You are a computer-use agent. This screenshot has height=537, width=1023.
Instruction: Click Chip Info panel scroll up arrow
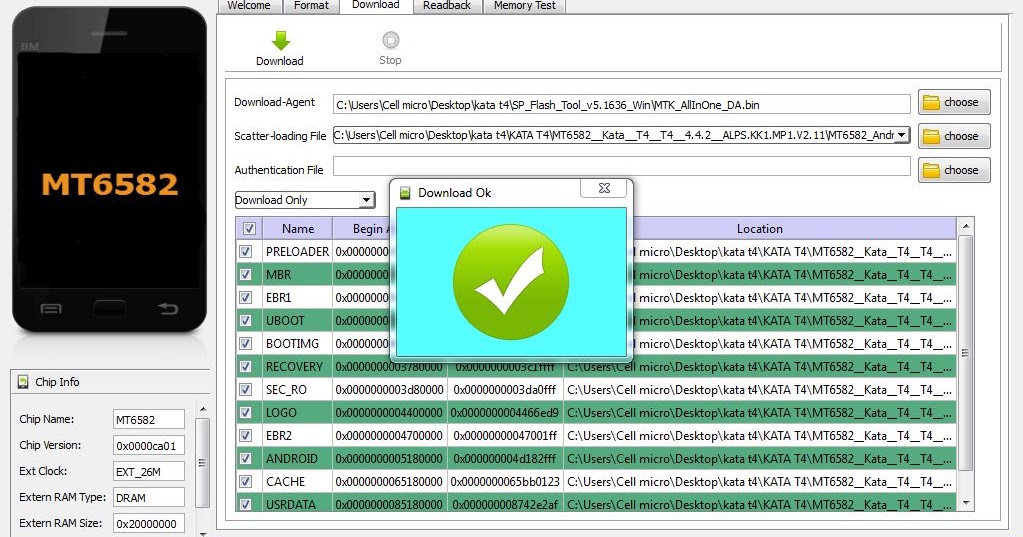coord(203,409)
